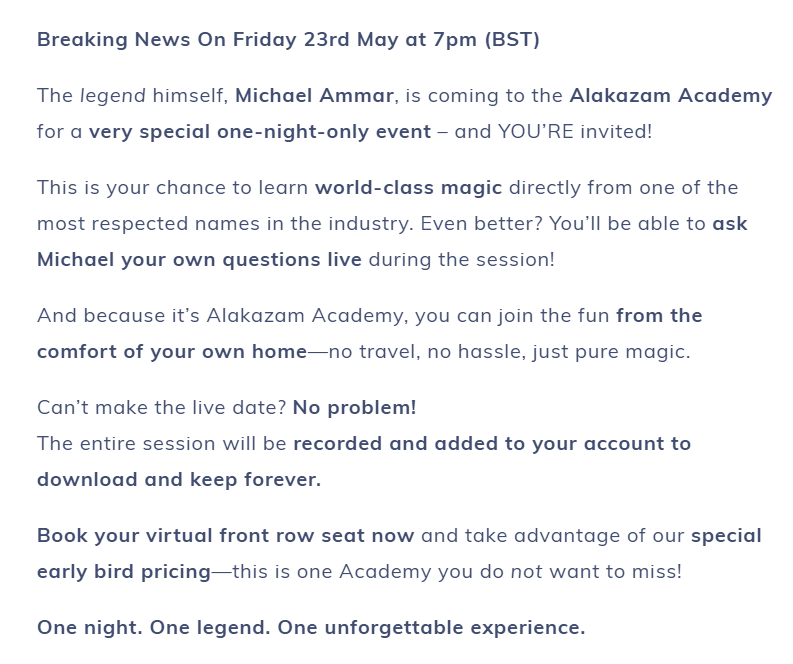The image size is (793, 664).
Task: Click the bold 'download and keep forever.'
Action: (179, 479)
